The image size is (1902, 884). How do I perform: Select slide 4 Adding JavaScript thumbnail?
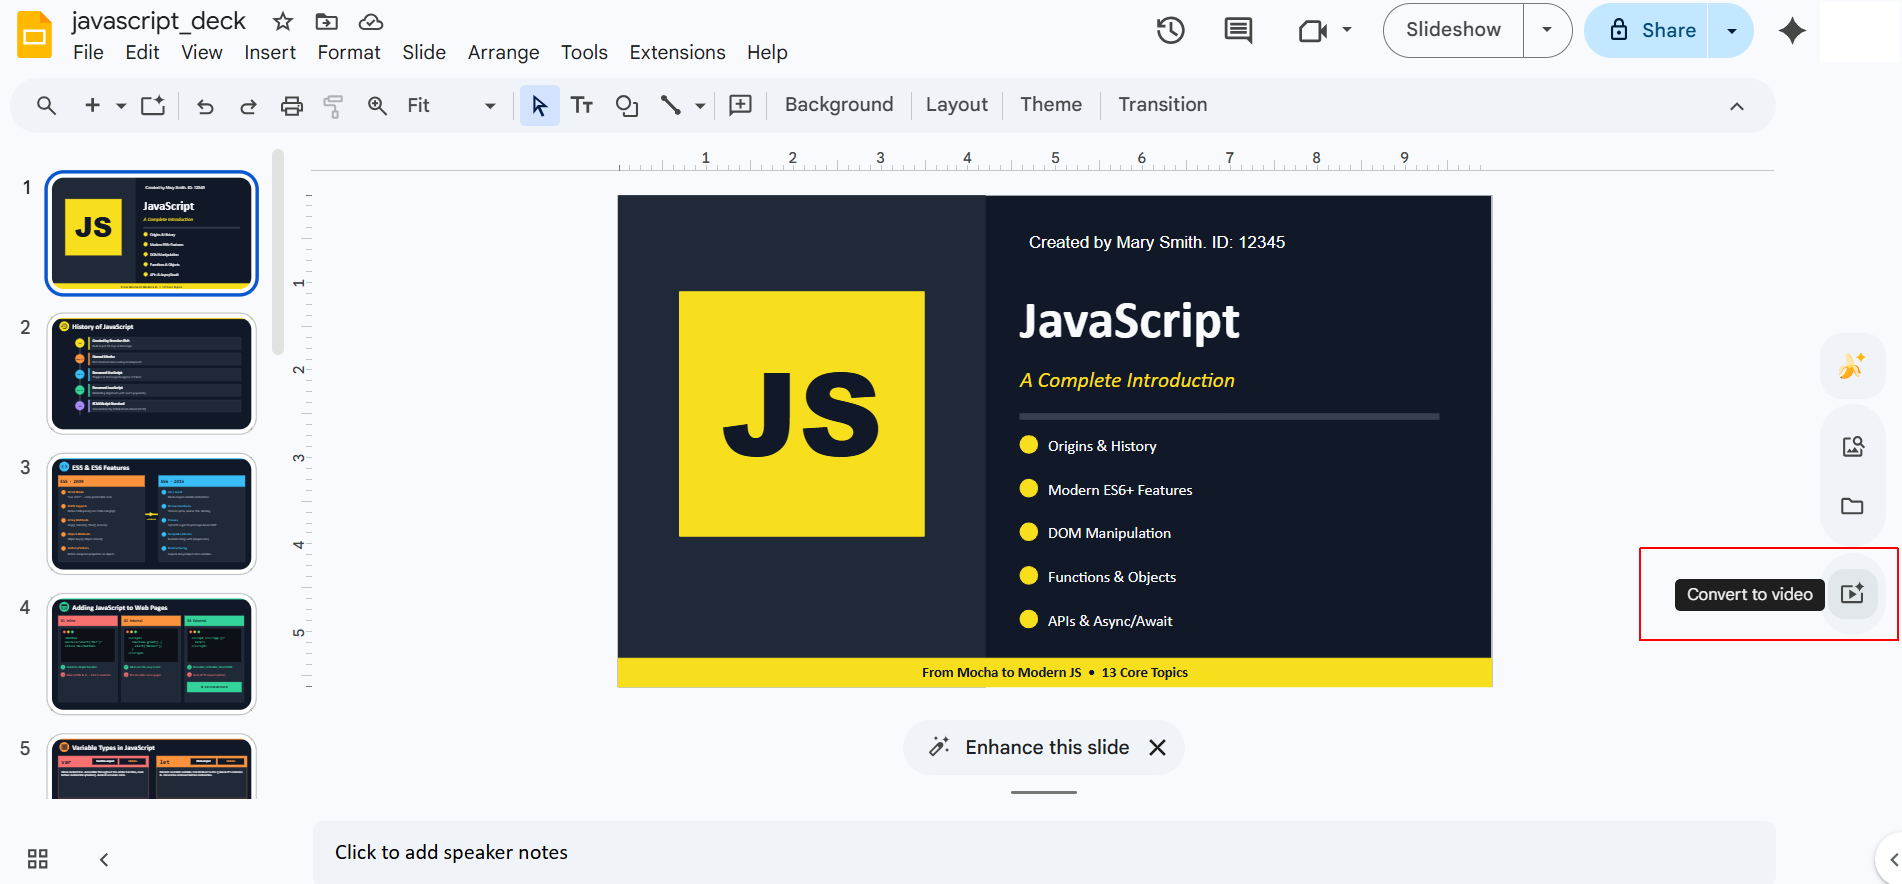152,654
